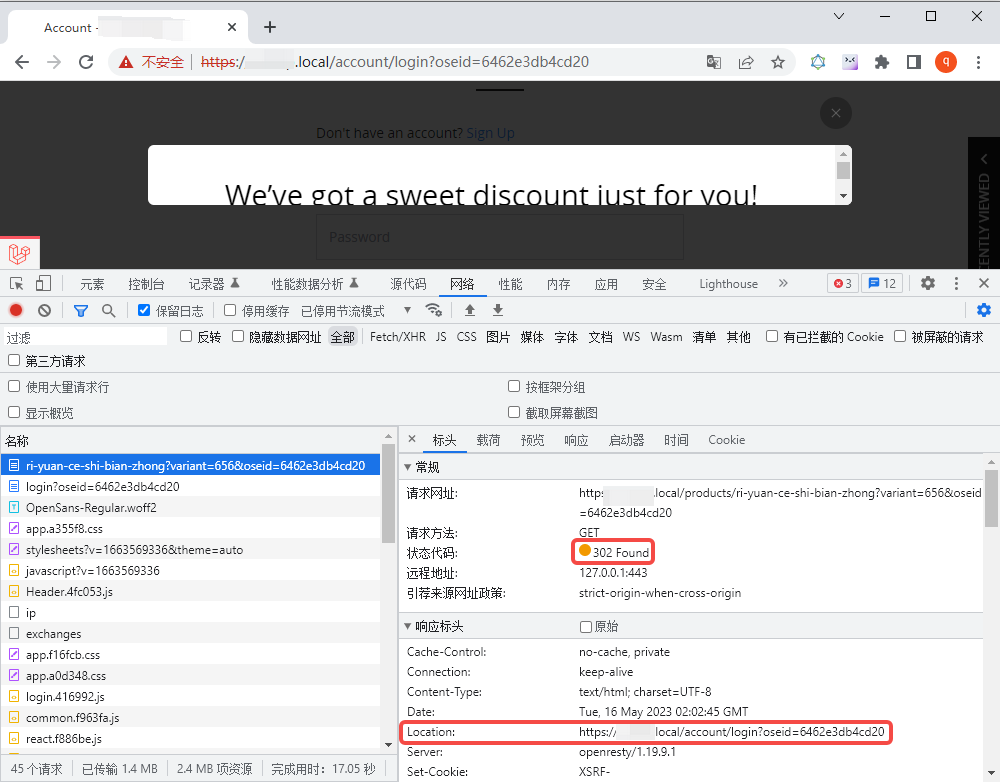The height and width of the screenshot is (782, 1000).
Task: Toggle the 保留日志 checkbox
Action: point(144,310)
